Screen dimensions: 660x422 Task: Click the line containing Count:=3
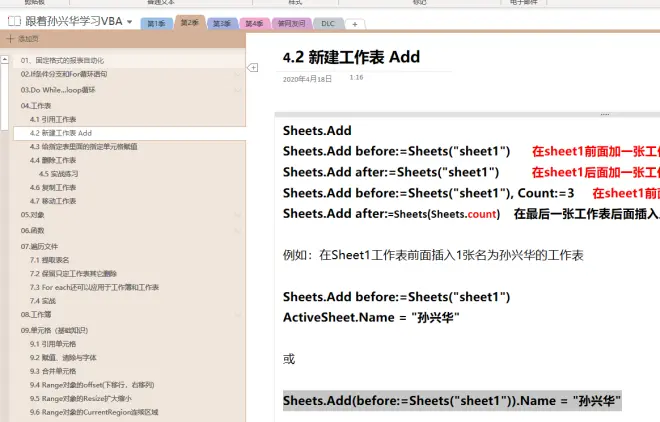(x=428, y=193)
